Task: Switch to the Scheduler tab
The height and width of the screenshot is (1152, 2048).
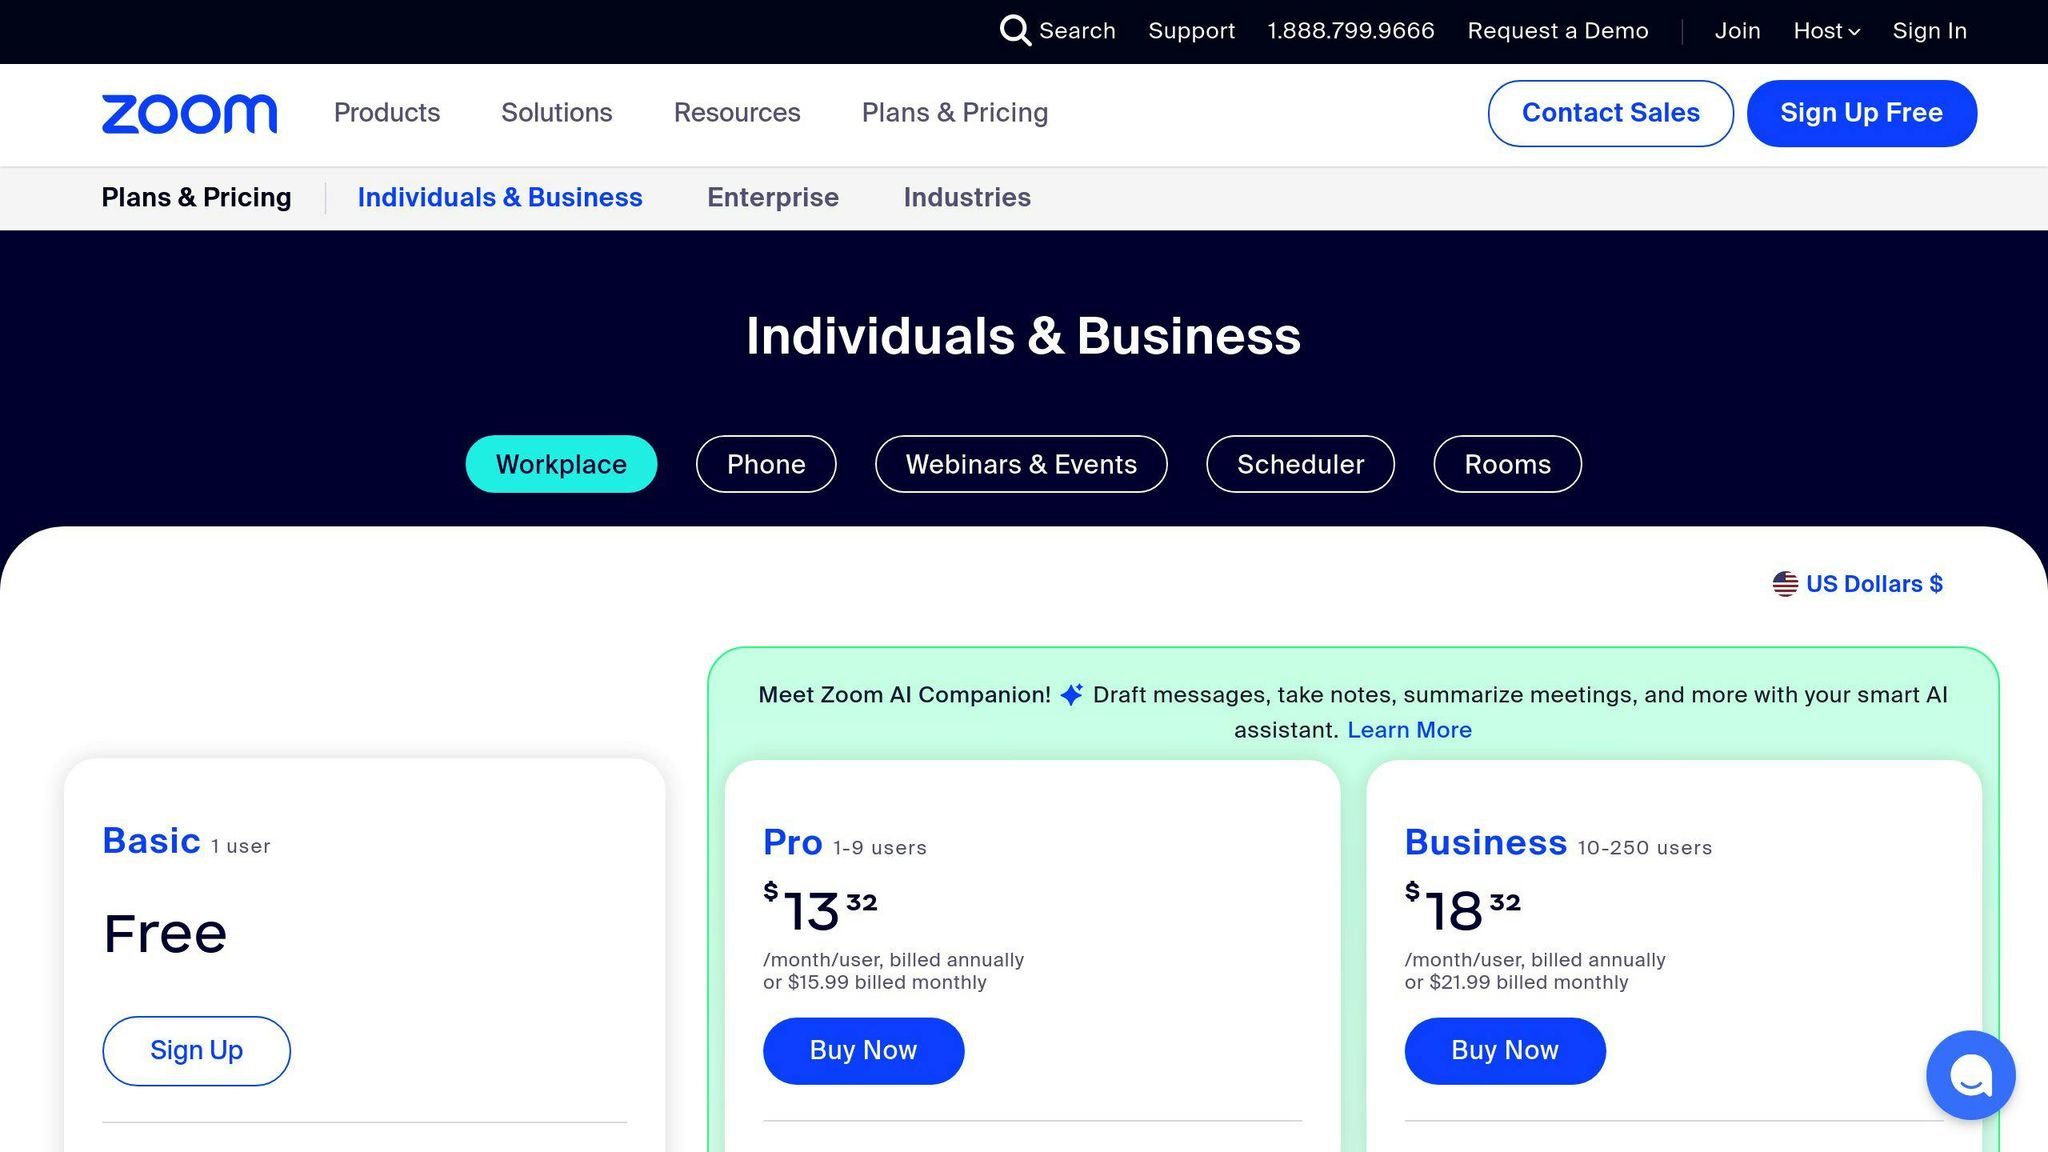Action: tap(1300, 464)
